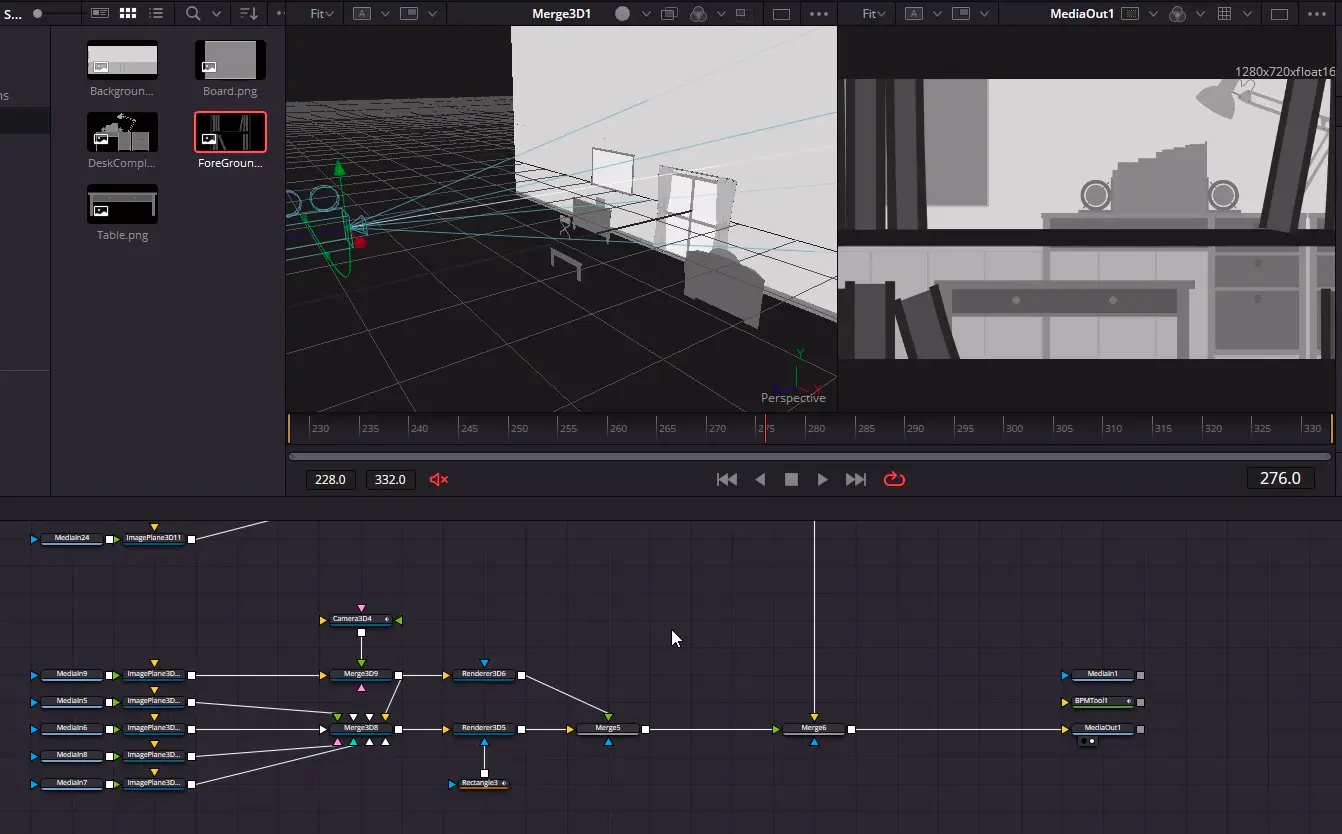Switch media pool to list view
Screen dimensions: 1342x834
pos(156,14)
